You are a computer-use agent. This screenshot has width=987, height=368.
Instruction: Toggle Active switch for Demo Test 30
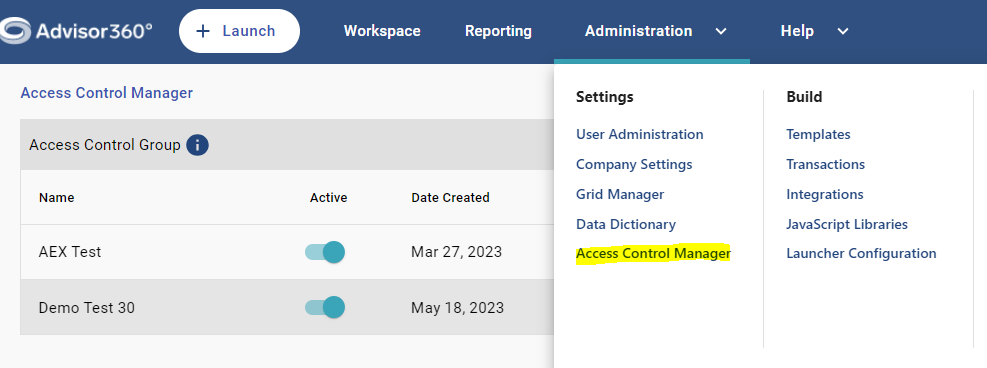point(325,308)
